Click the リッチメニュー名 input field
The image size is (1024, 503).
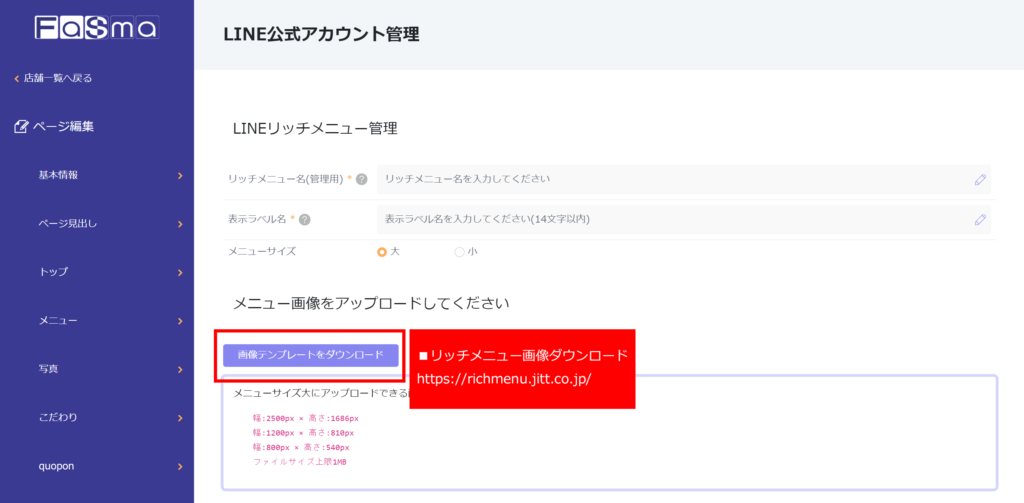point(670,179)
